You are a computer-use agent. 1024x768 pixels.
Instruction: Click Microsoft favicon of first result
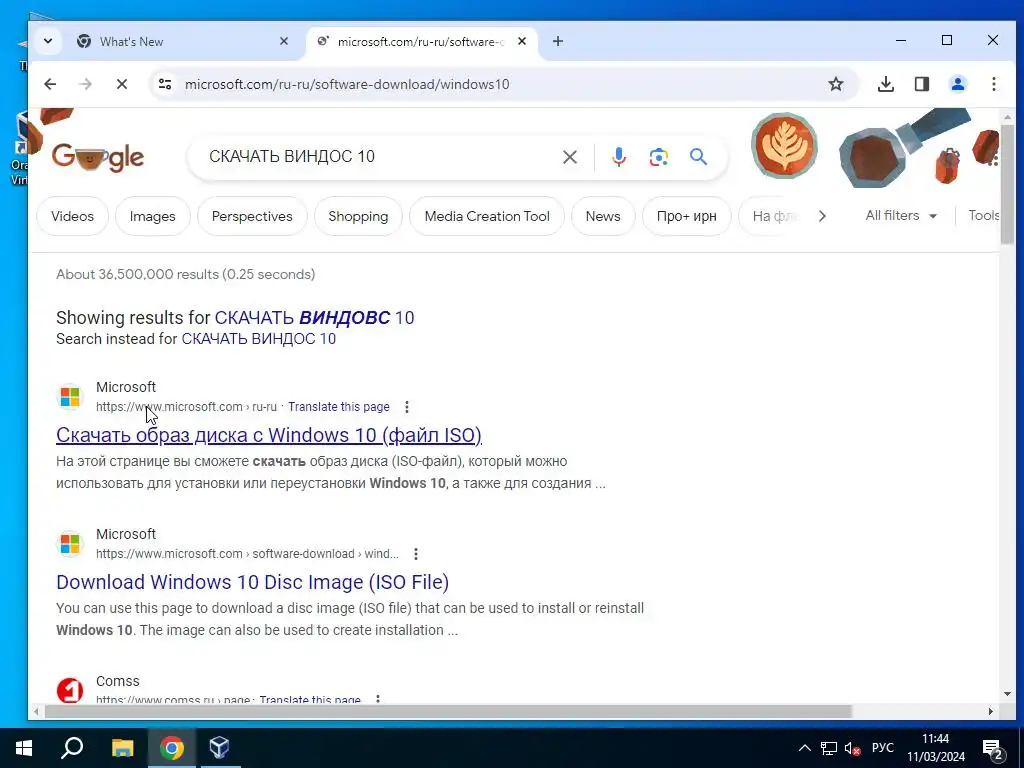pyautogui.click(x=70, y=396)
